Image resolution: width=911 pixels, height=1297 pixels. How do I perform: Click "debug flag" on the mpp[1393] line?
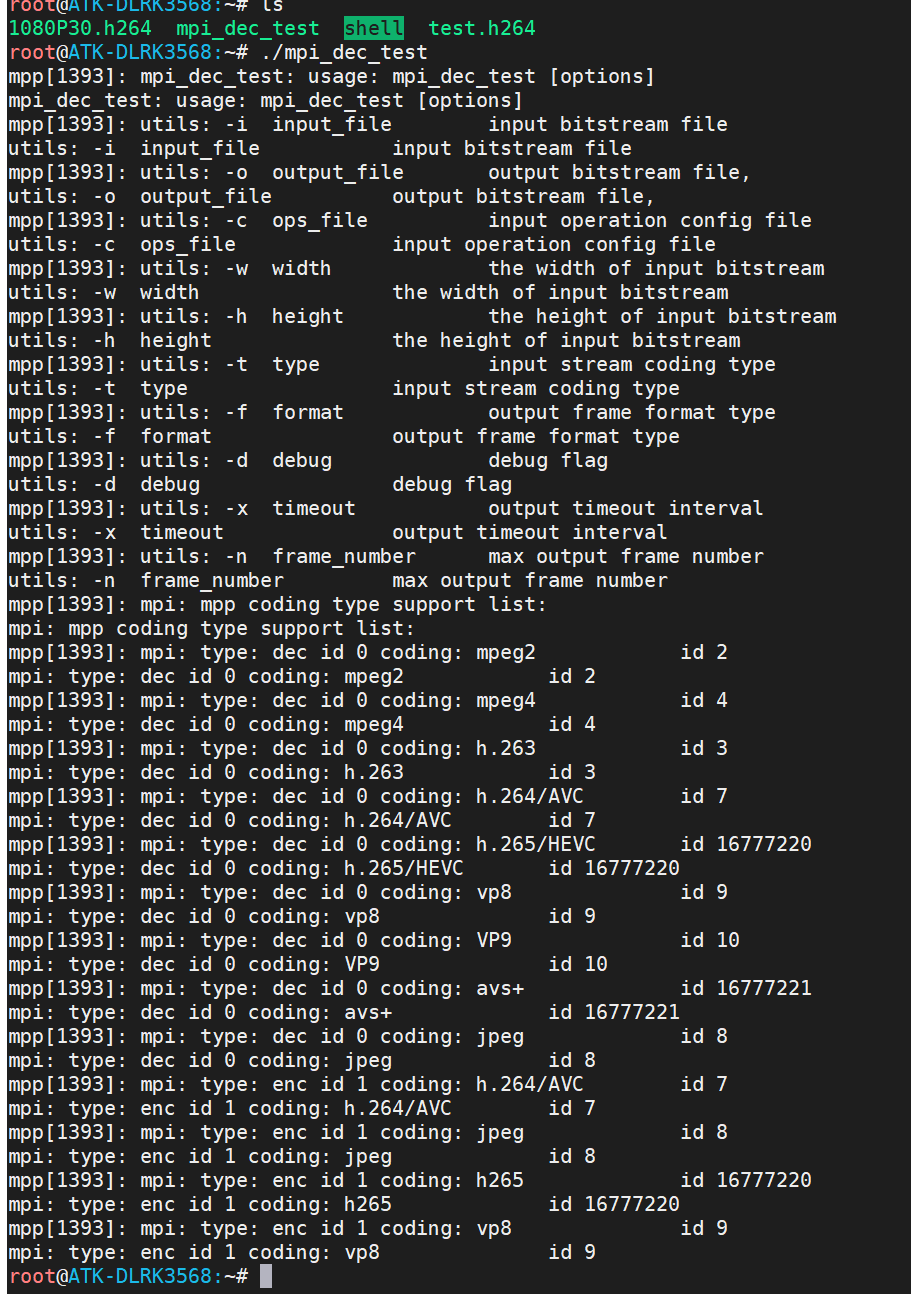(547, 460)
